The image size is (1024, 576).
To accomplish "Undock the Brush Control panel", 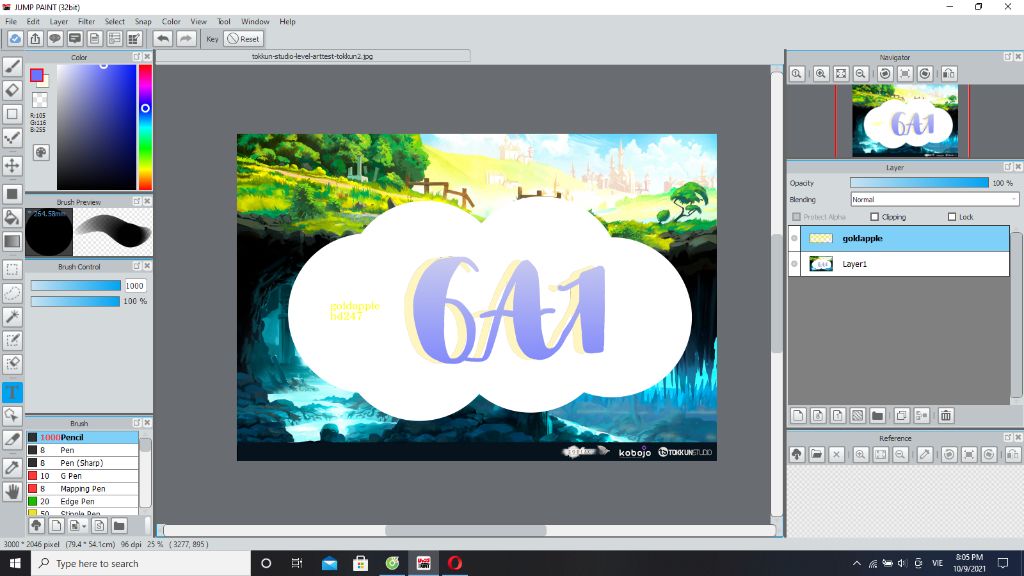I will [136, 266].
